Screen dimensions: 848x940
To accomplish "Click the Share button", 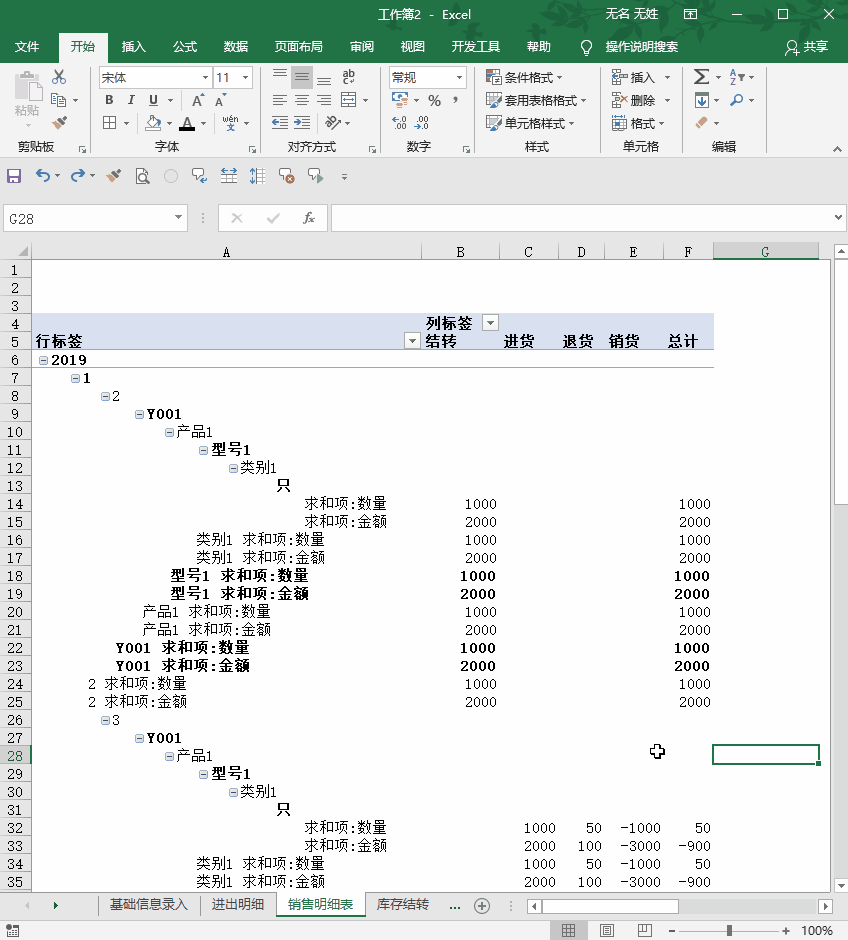I will point(807,47).
